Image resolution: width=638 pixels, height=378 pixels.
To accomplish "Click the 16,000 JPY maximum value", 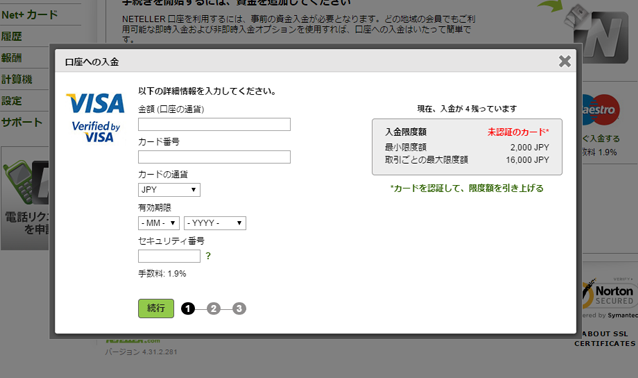I will click(x=528, y=160).
